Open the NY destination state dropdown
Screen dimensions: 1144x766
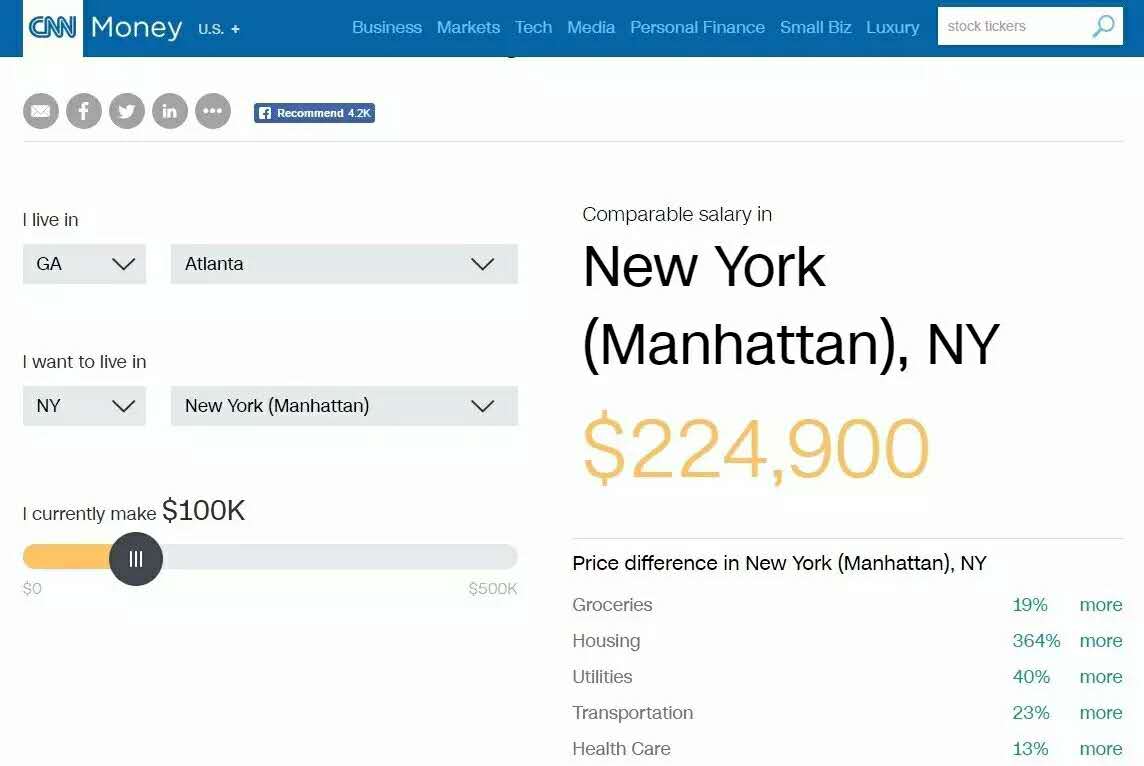[84, 406]
